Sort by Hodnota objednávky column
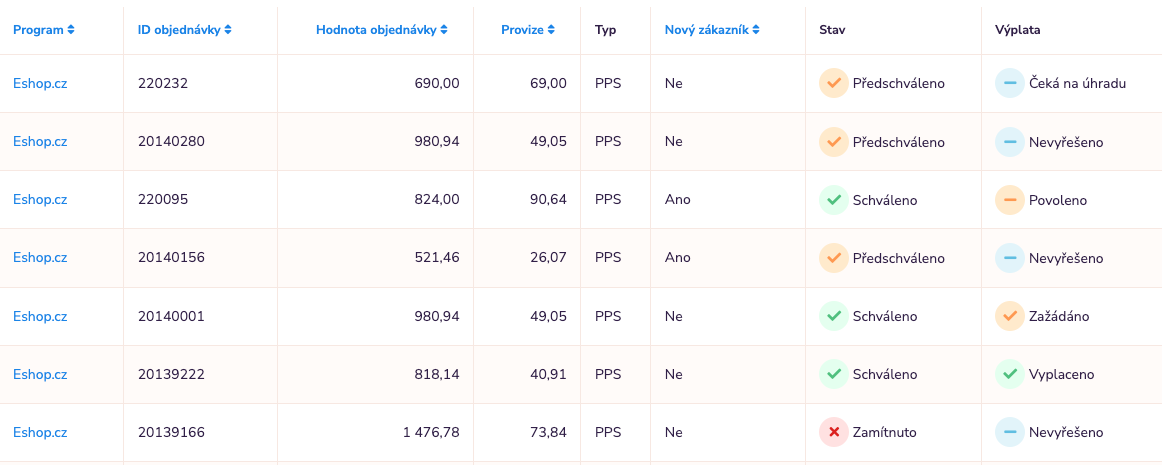 (x=381, y=30)
